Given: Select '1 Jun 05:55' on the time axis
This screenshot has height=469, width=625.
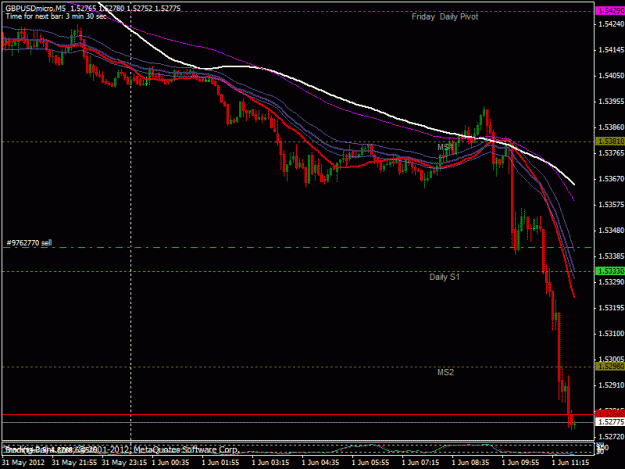Looking at the screenshot, I should click(x=370, y=463).
